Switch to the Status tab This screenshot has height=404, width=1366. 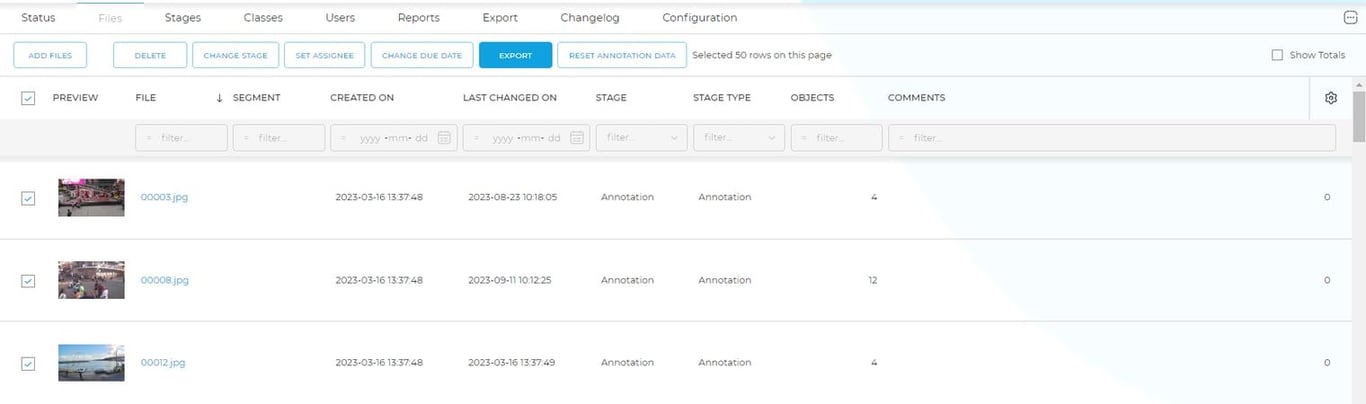38,18
